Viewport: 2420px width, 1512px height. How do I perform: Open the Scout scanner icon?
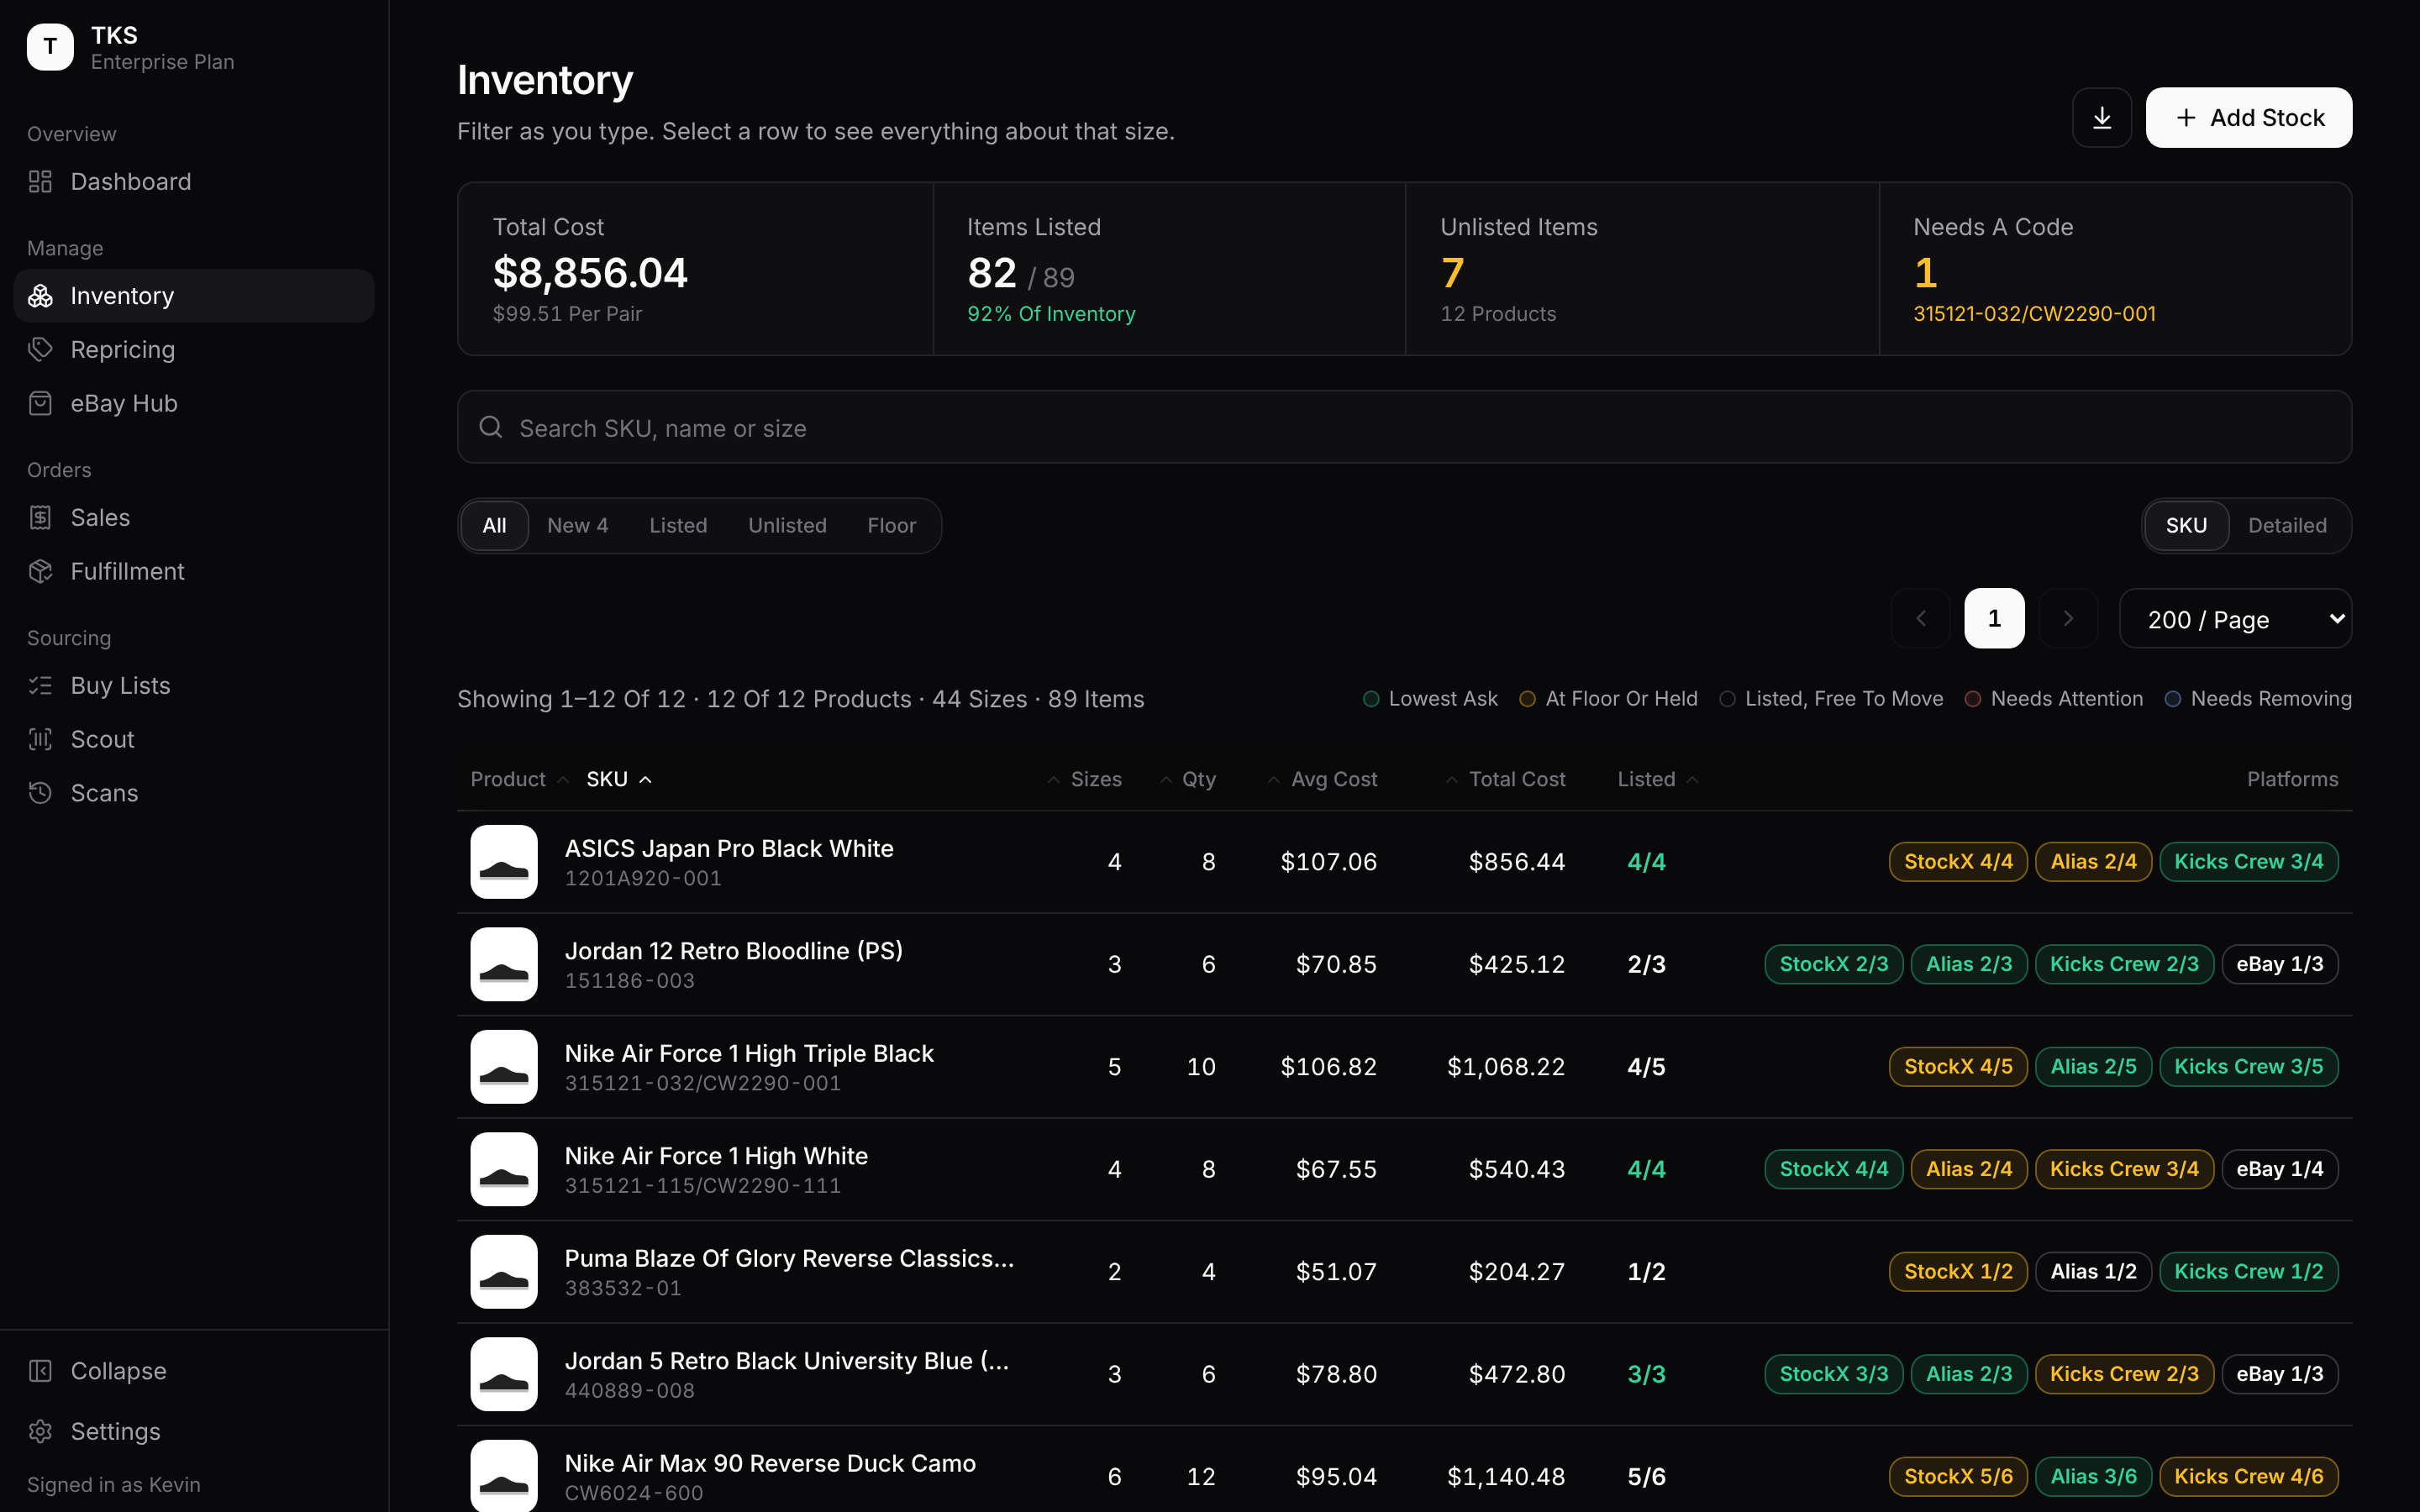pos(40,739)
